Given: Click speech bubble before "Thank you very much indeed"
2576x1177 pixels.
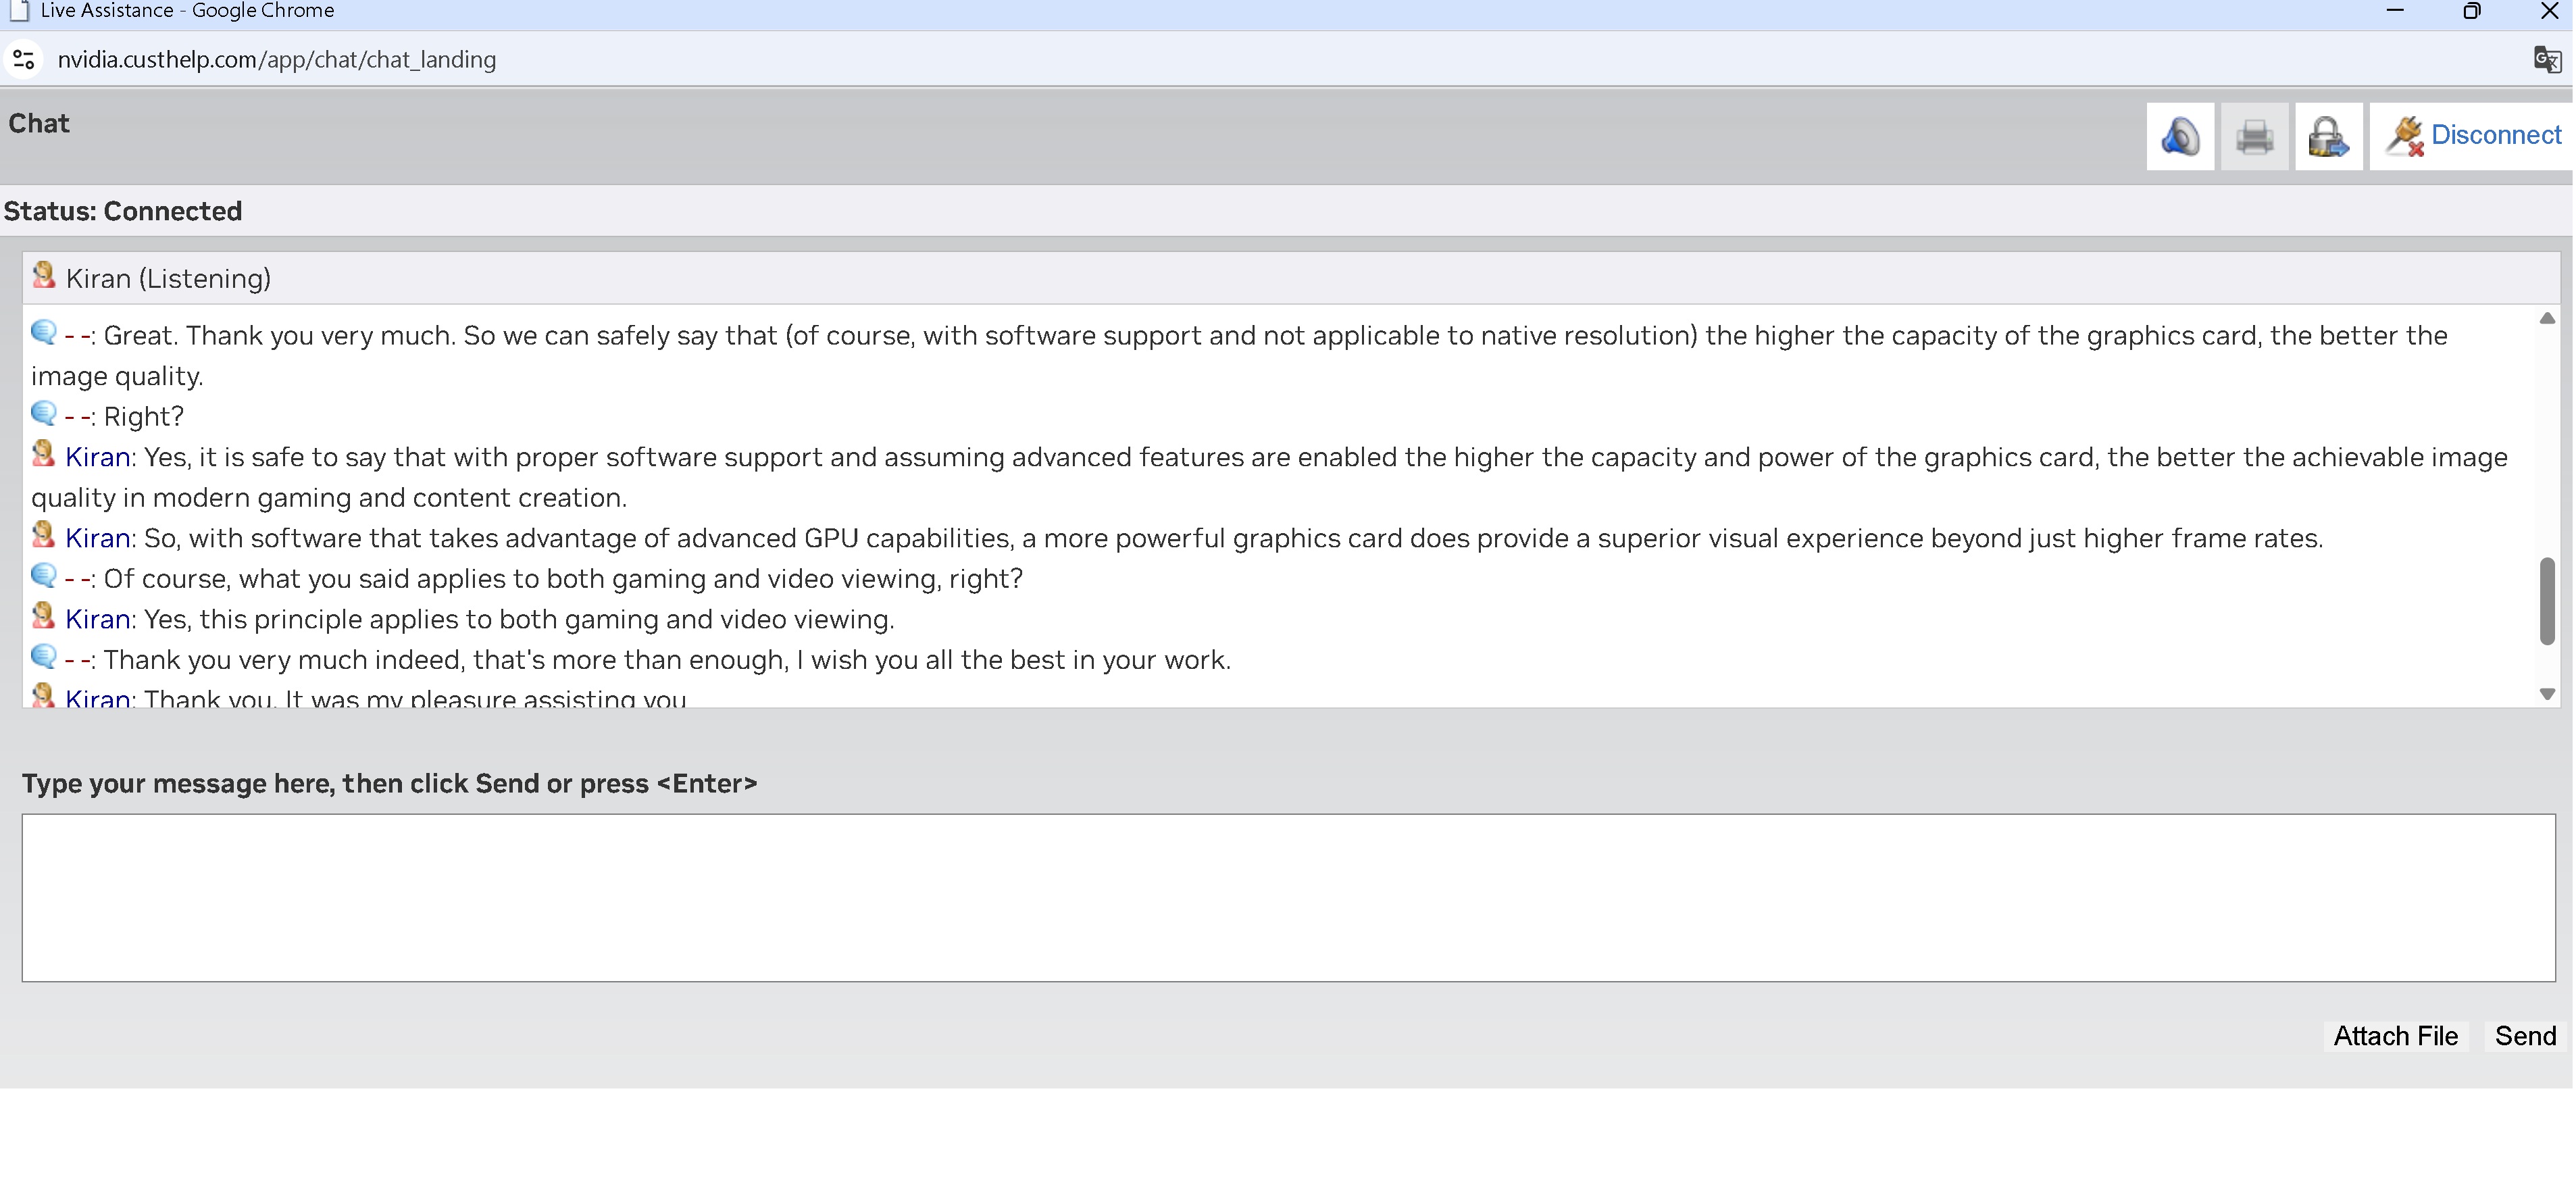Looking at the screenshot, I should [x=43, y=657].
